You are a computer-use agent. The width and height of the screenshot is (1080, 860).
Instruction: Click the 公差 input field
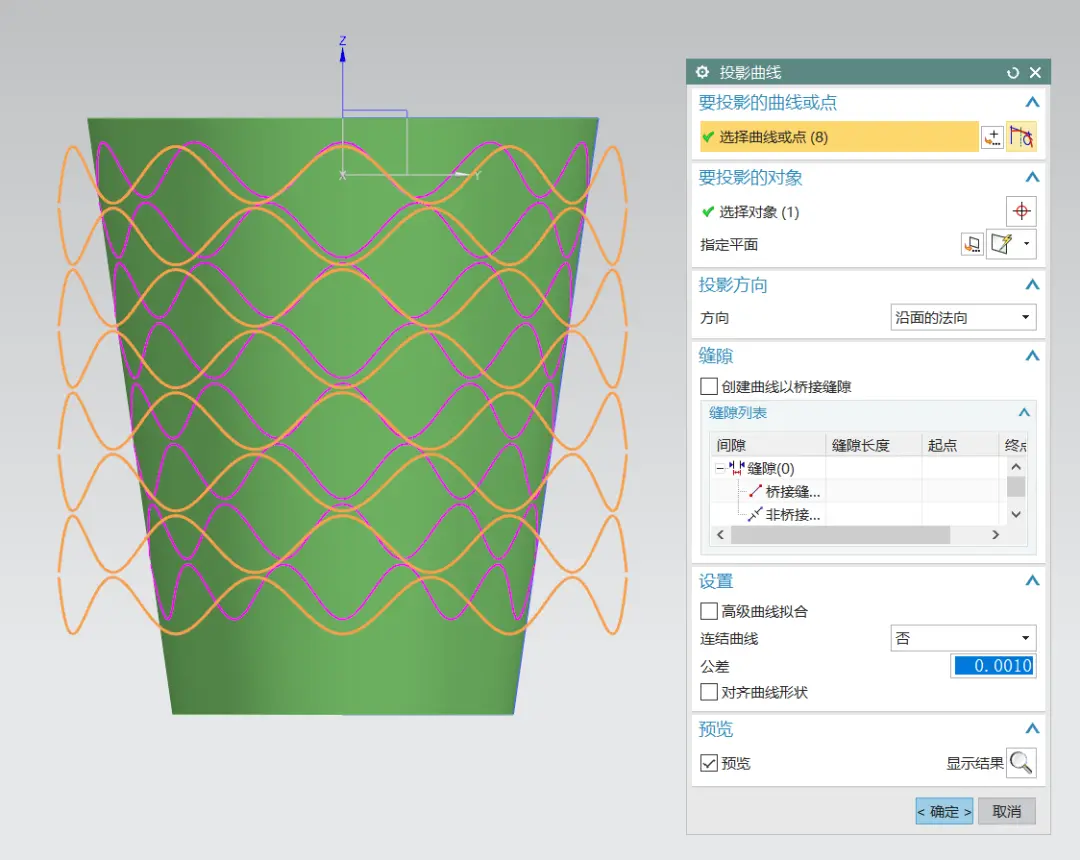[993, 666]
